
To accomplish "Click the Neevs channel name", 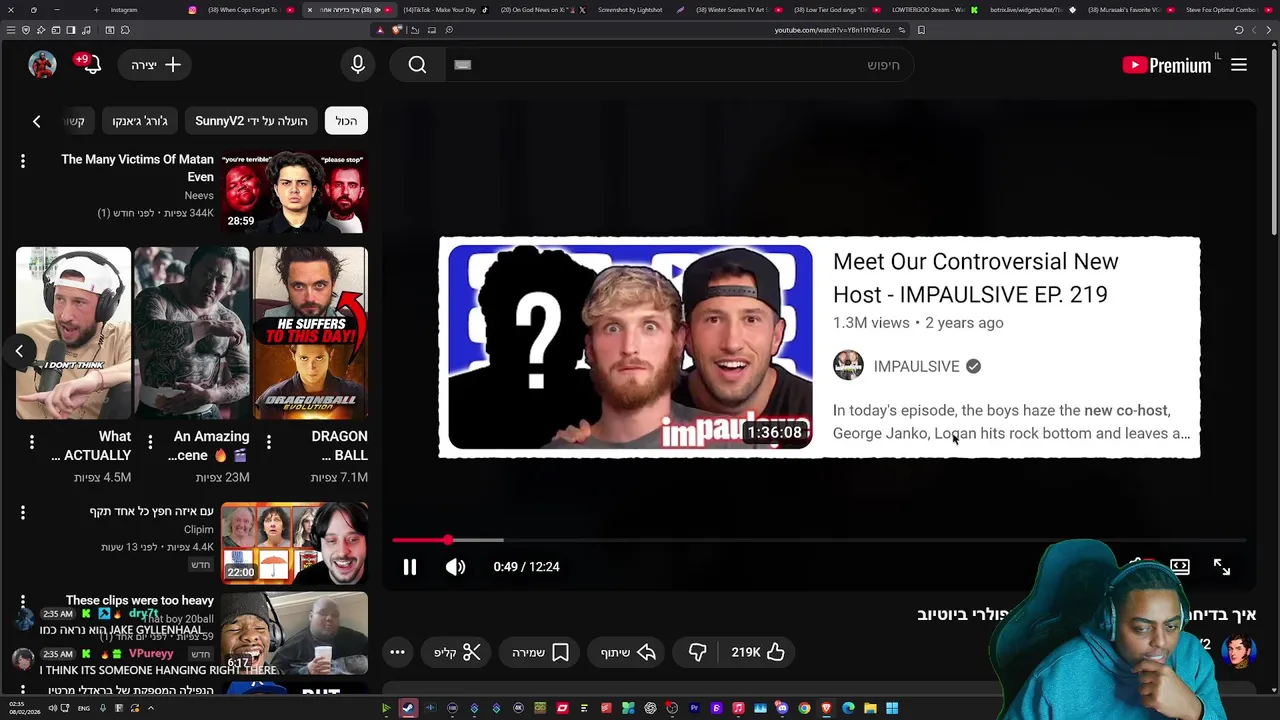I will pyautogui.click(x=199, y=196).
